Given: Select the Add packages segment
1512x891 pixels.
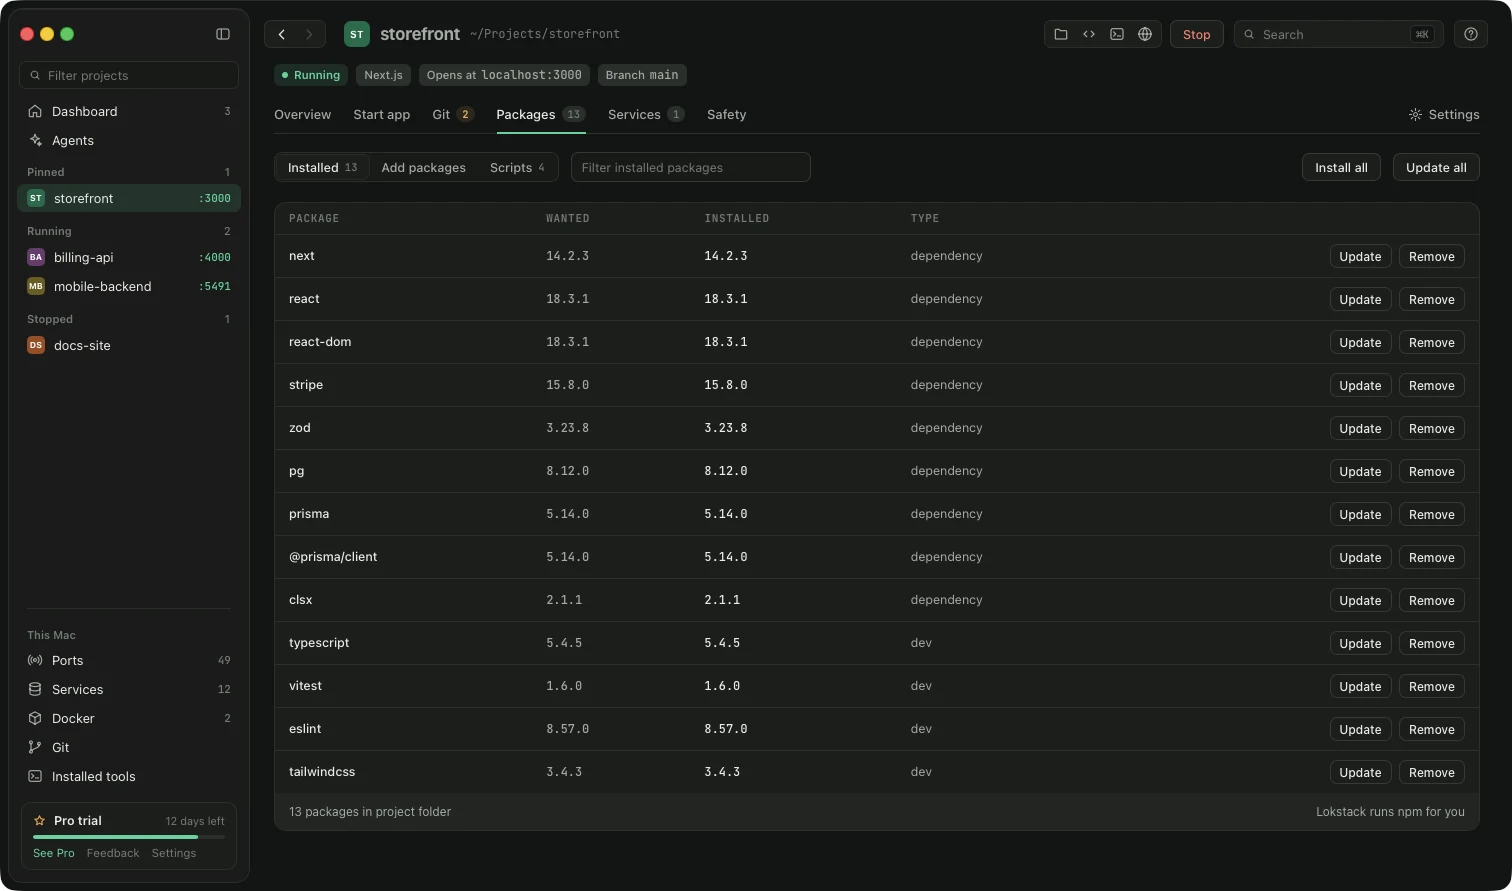Looking at the screenshot, I should (x=424, y=167).
